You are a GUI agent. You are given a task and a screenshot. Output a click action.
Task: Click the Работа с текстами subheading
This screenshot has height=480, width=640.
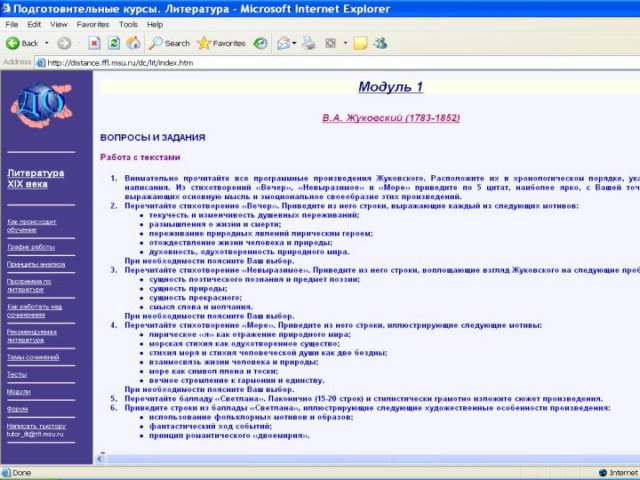[x=140, y=157]
